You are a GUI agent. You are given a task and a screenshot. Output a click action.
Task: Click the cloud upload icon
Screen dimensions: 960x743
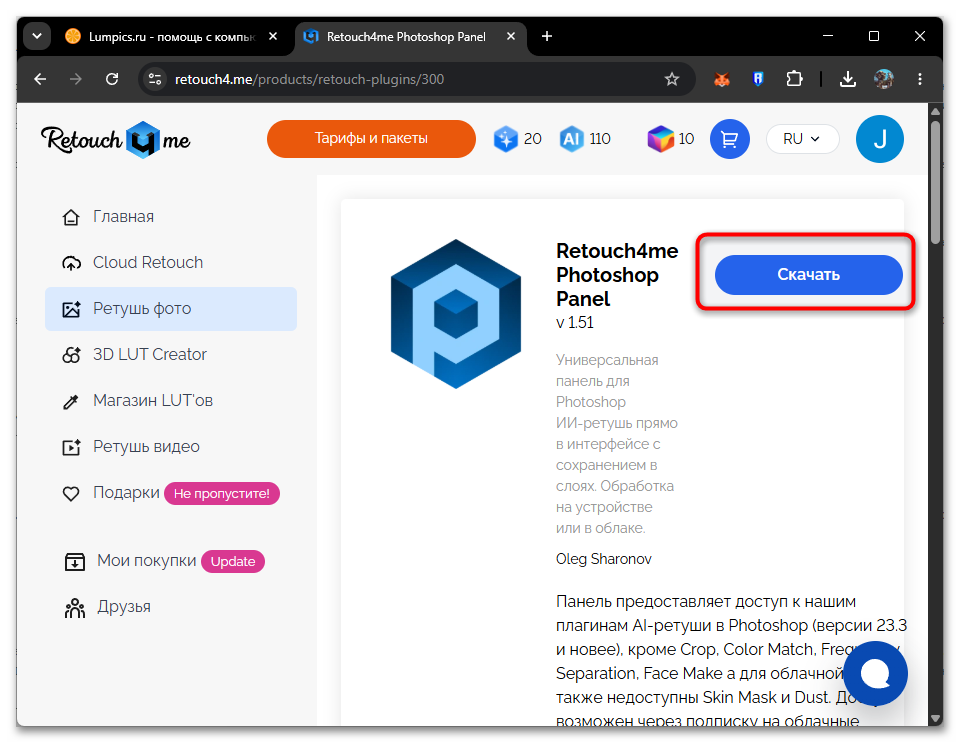(x=71, y=263)
